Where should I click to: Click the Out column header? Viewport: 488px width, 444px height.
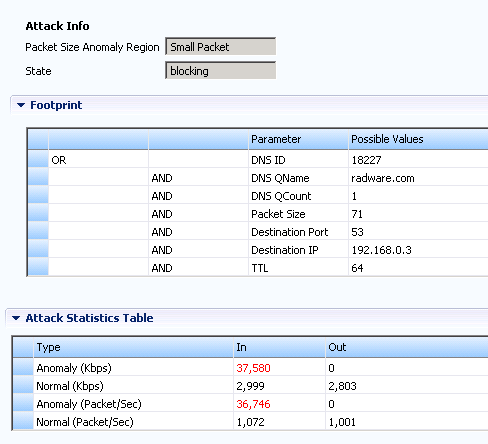pyautogui.click(x=407, y=347)
